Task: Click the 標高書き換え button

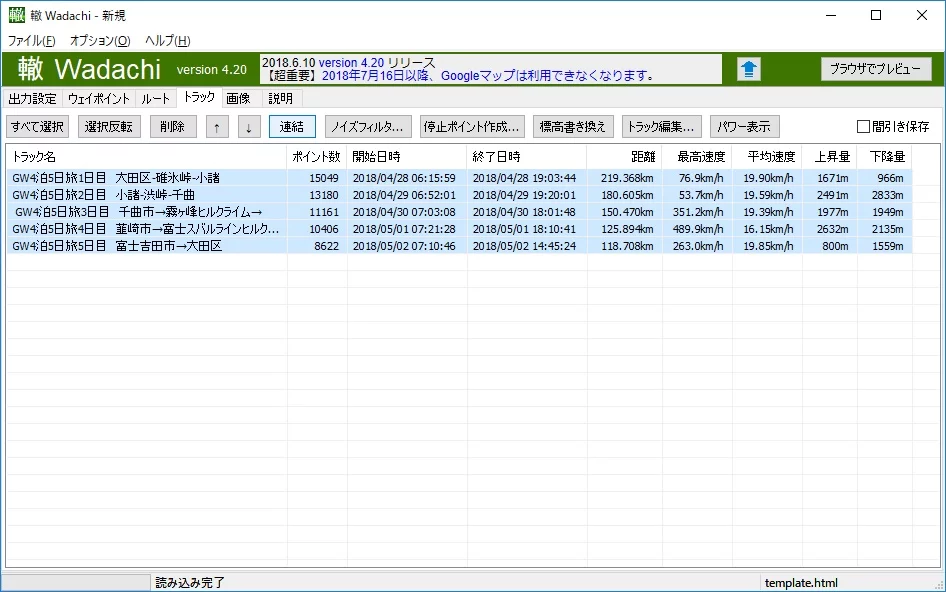Action: [573, 127]
